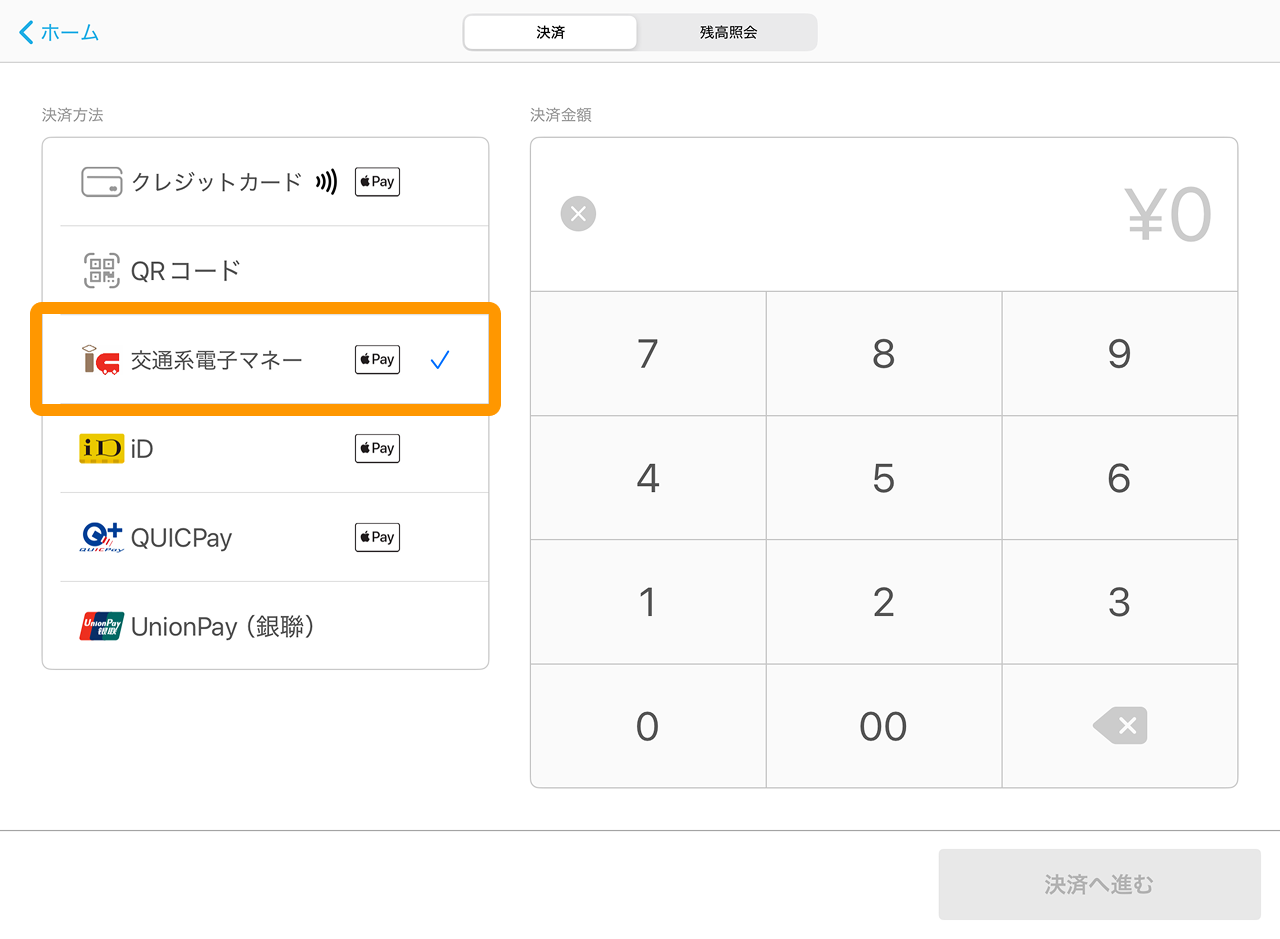This screenshot has height=939, width=1280.
Task: Clear amount with the round X icon
Action: tap(578, 214)
